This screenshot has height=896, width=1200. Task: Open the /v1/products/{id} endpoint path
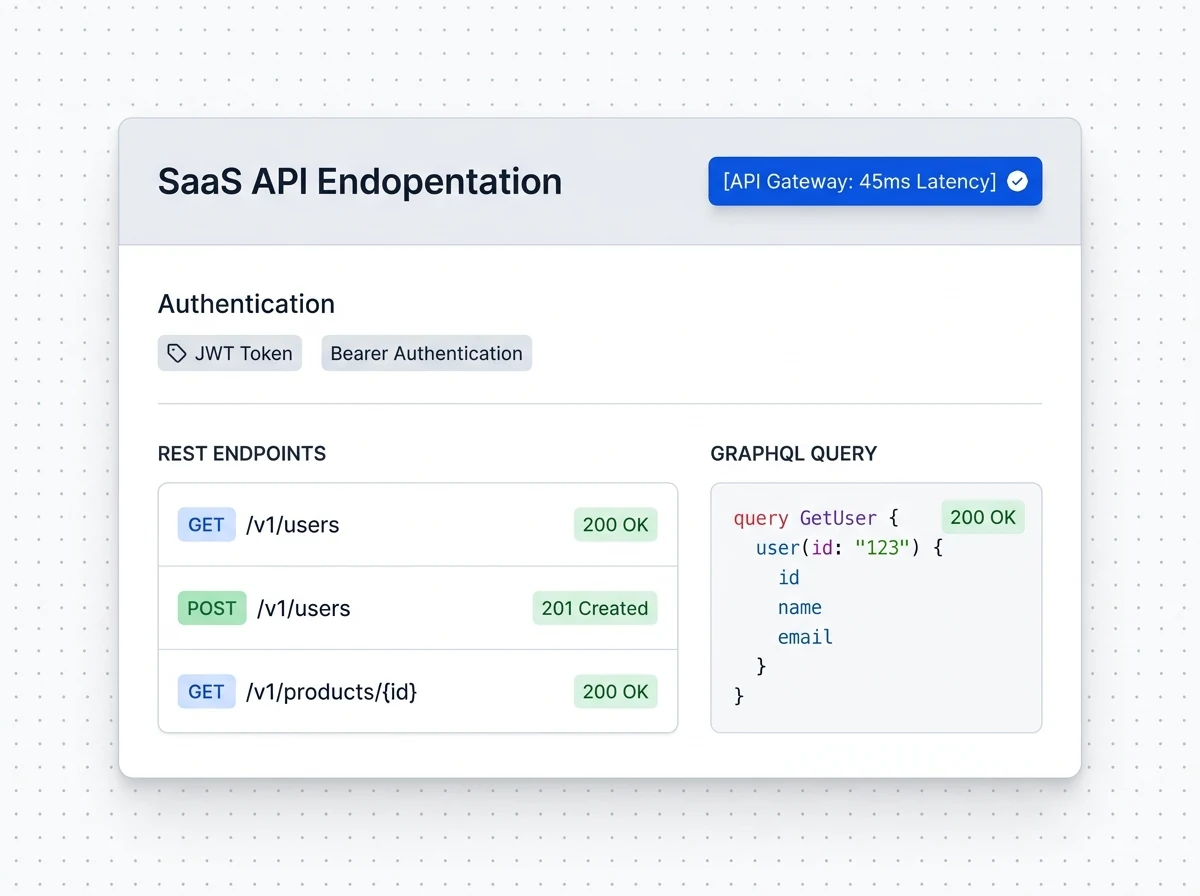331,692
